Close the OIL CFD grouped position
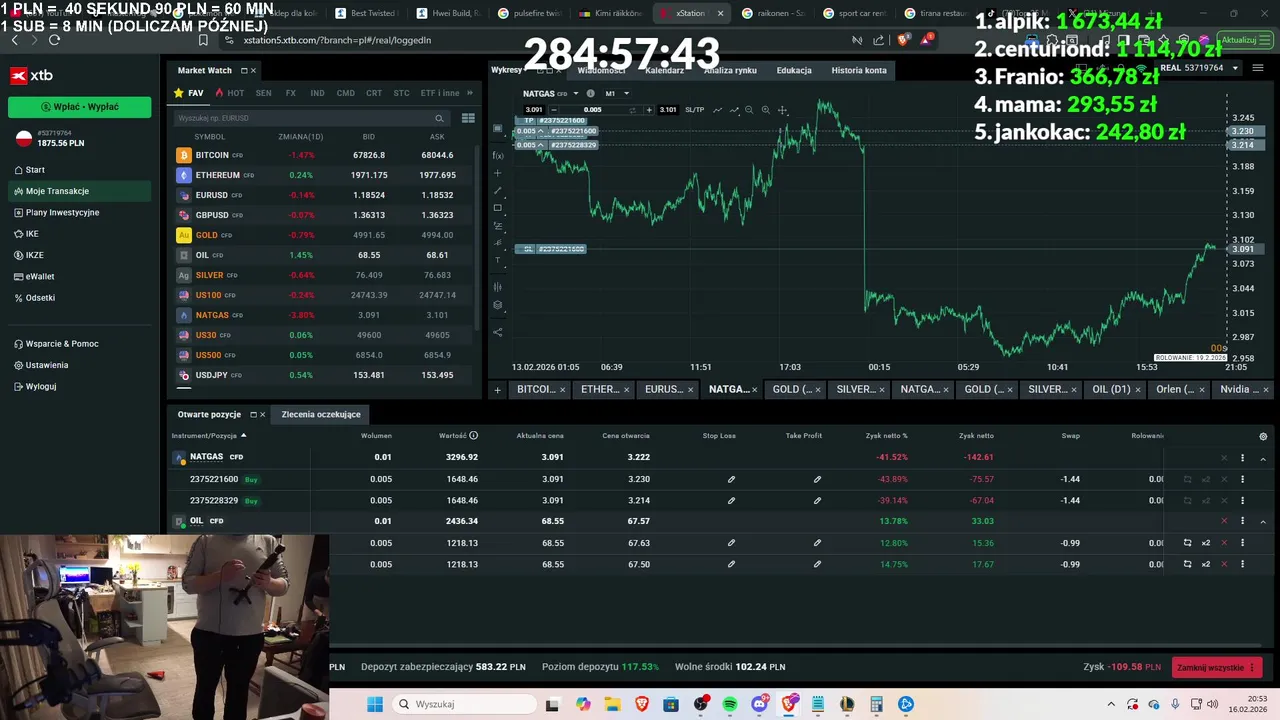The width and height of the screenshot is (1280, 720). 1224,521
